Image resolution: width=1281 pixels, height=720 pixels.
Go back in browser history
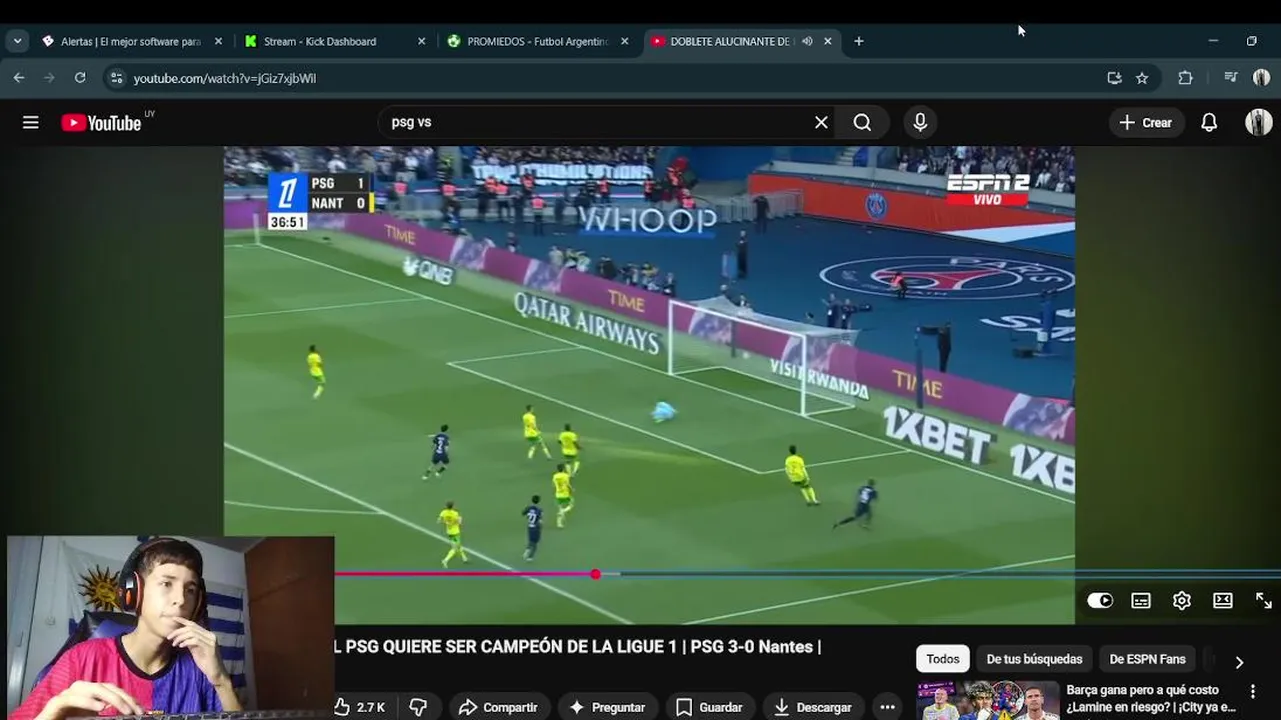(x=19, y=77)
